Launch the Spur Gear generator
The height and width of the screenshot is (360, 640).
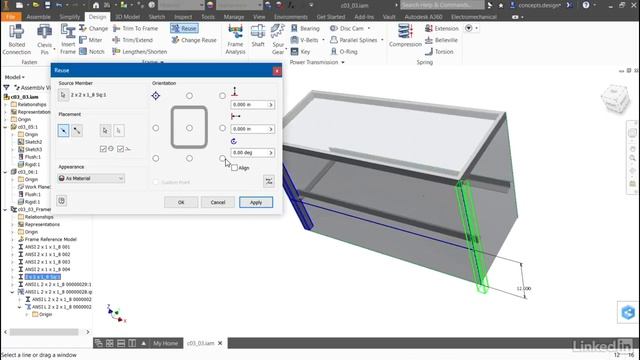point(278,39)
